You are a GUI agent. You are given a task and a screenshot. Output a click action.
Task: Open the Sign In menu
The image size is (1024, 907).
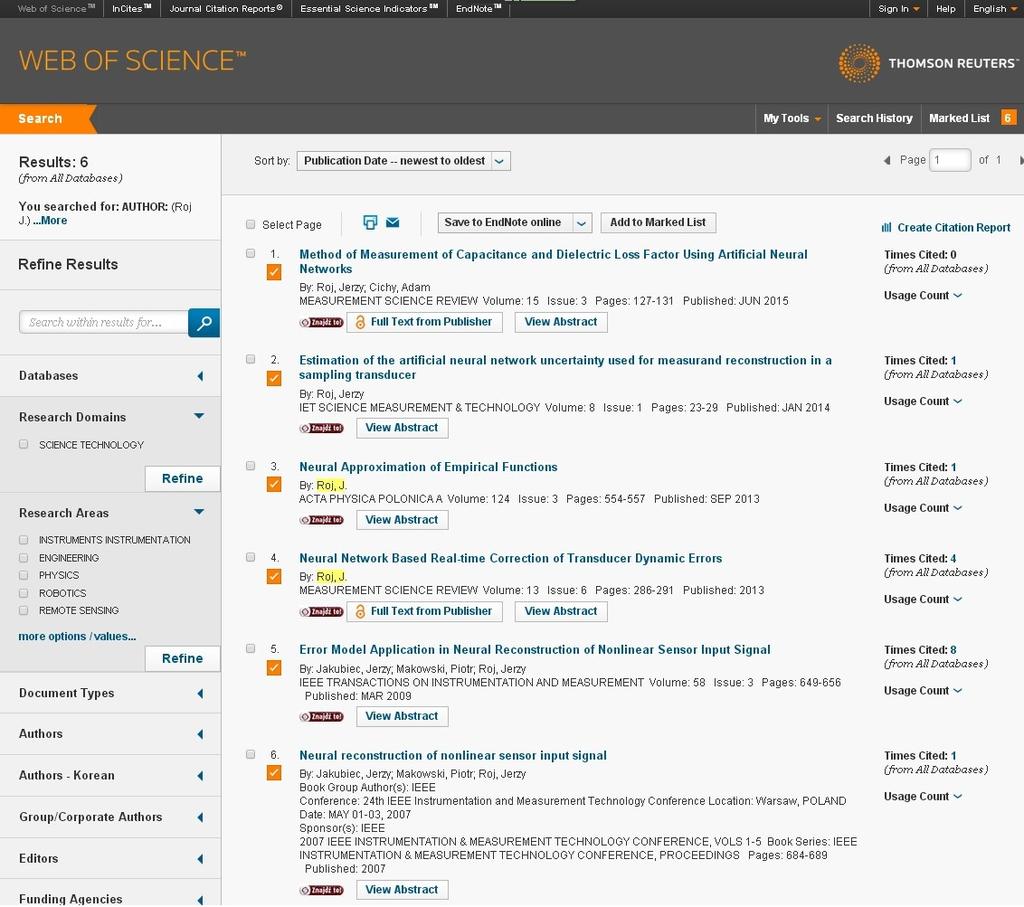click(899, 8)
